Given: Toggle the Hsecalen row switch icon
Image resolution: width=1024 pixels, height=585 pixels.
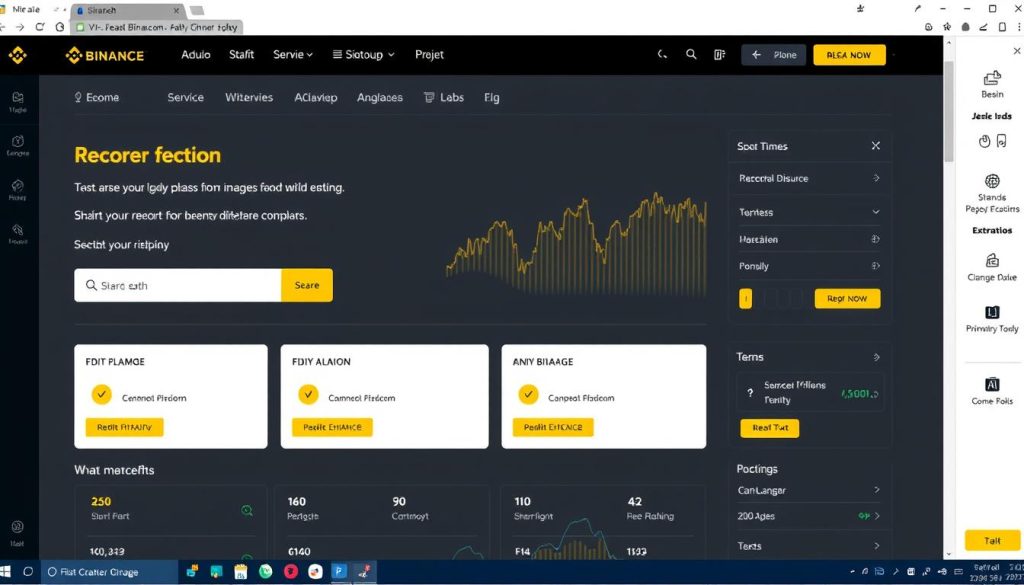Looking at the screenshot, I should pyautogui.click(x=876, y=239).
